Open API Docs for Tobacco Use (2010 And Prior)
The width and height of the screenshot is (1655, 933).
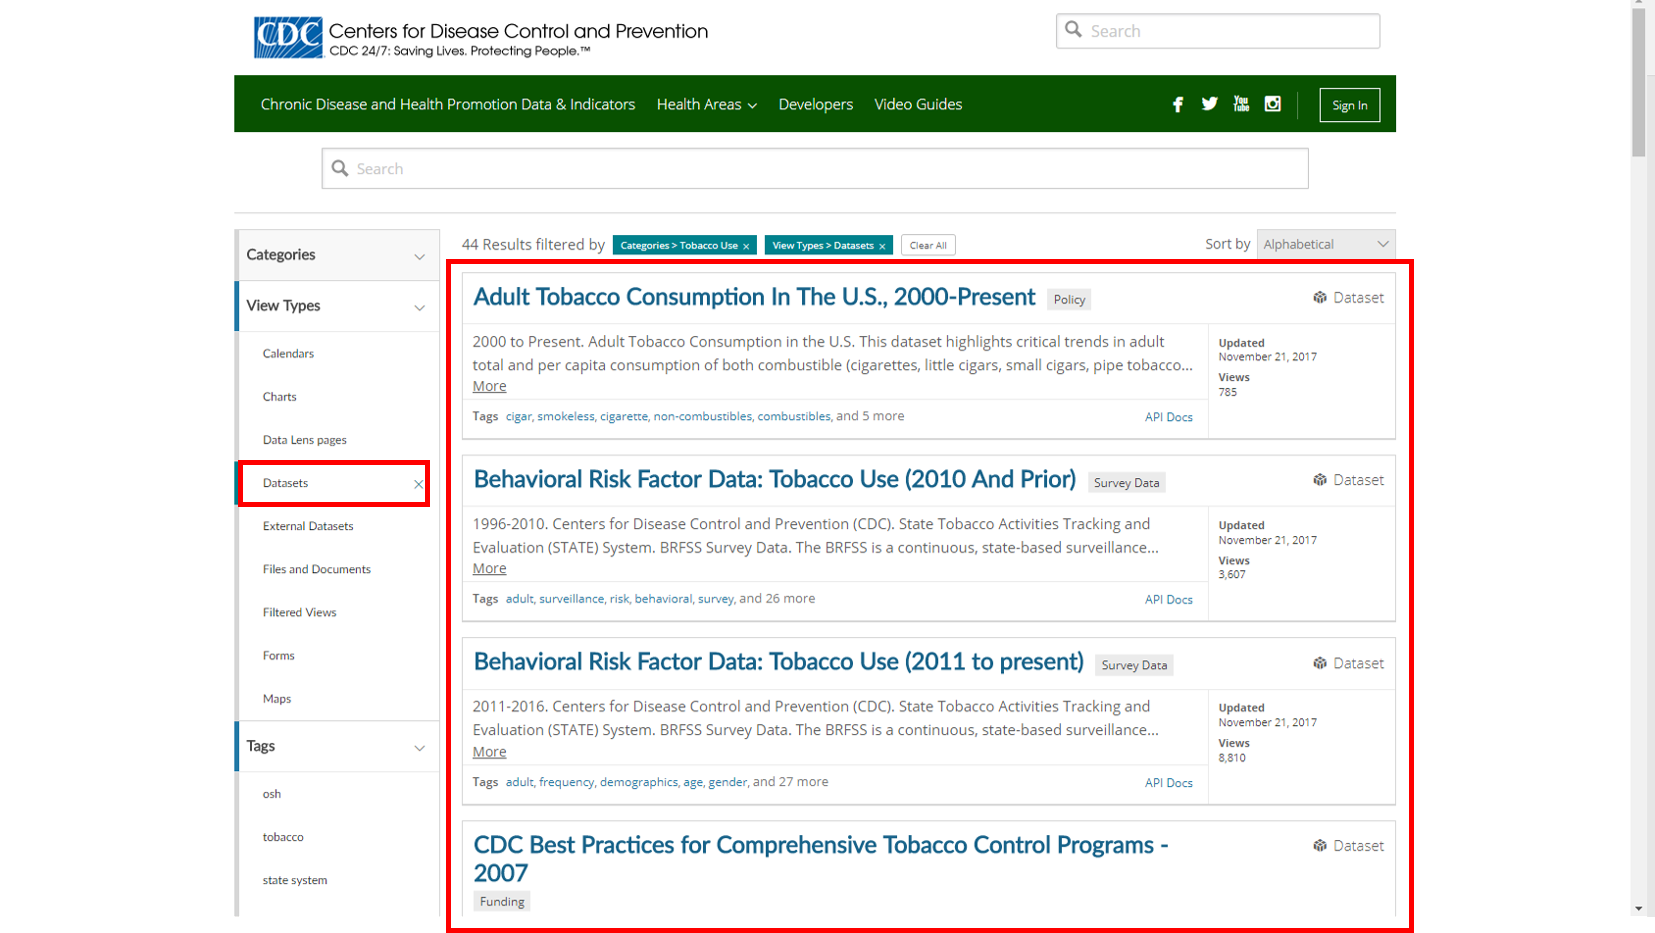click(x=1169, y=599)
